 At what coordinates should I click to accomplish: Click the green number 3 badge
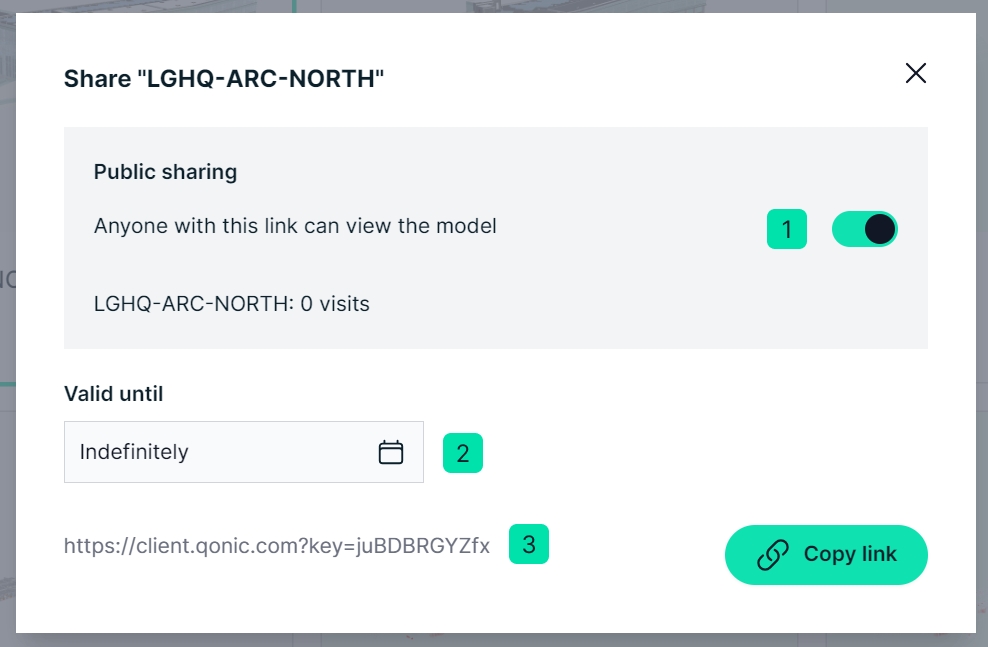[529, 544]
